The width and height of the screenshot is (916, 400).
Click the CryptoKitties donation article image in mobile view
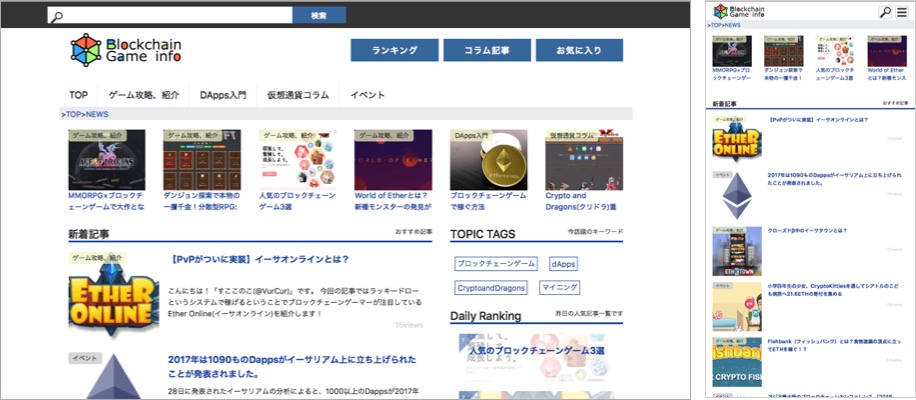[x=737, y=307]
